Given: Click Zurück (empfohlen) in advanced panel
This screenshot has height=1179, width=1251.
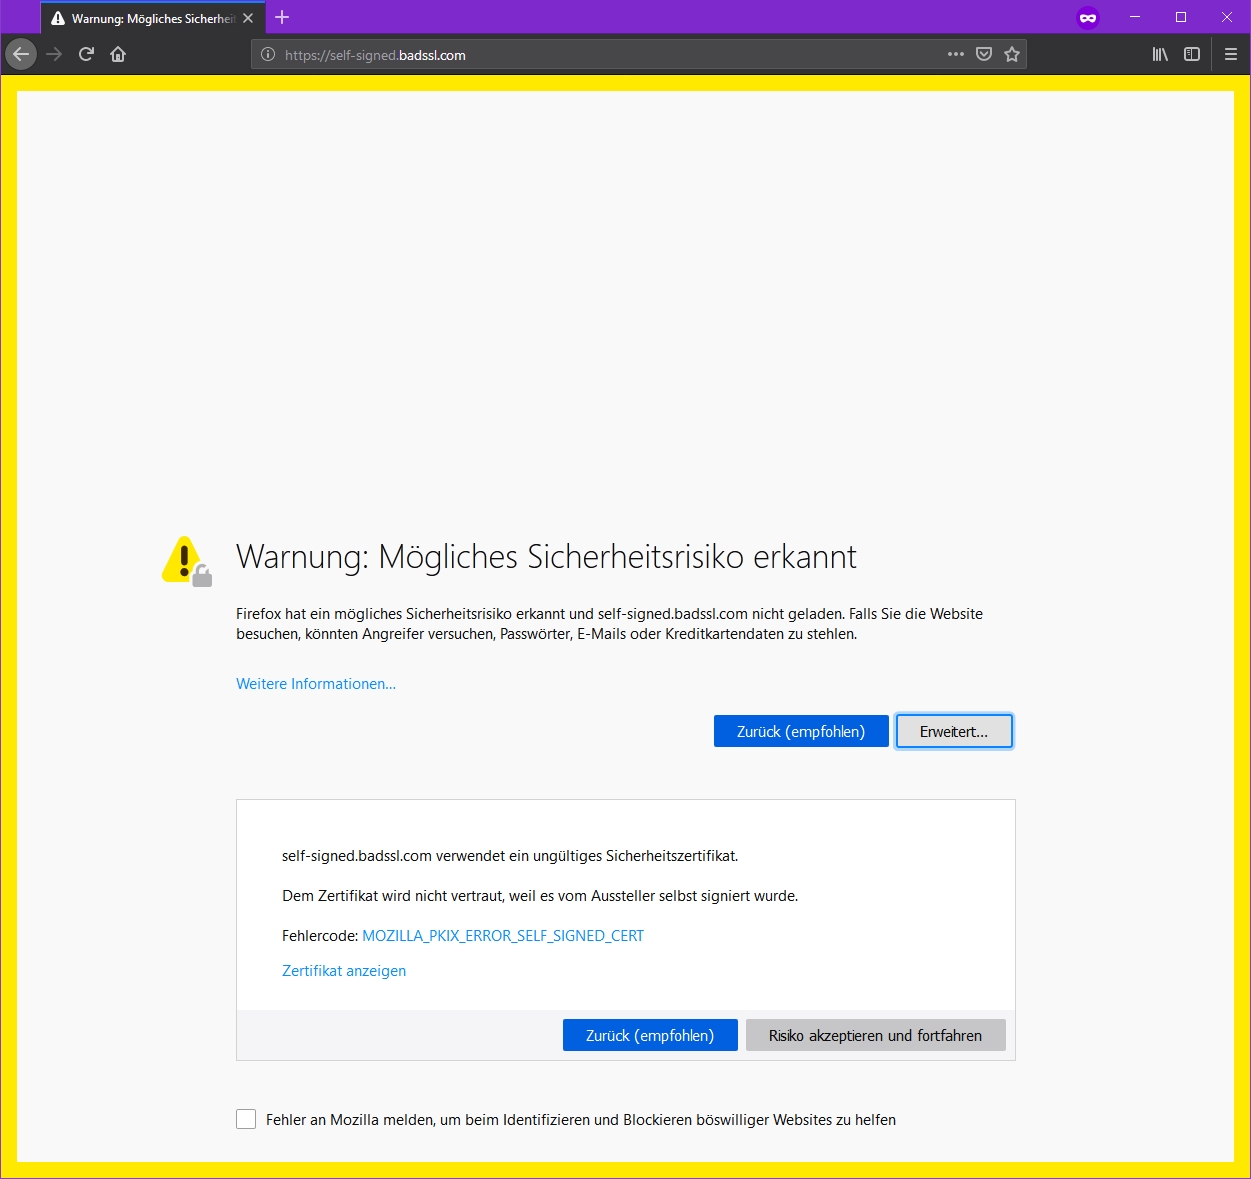Looking at the screenshot, I should [x=650, y=1035].
